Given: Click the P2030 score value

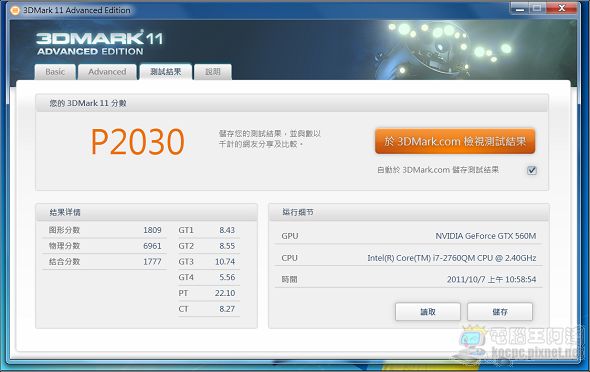Looking at the screenshot, I should click(x=138, y=142).
